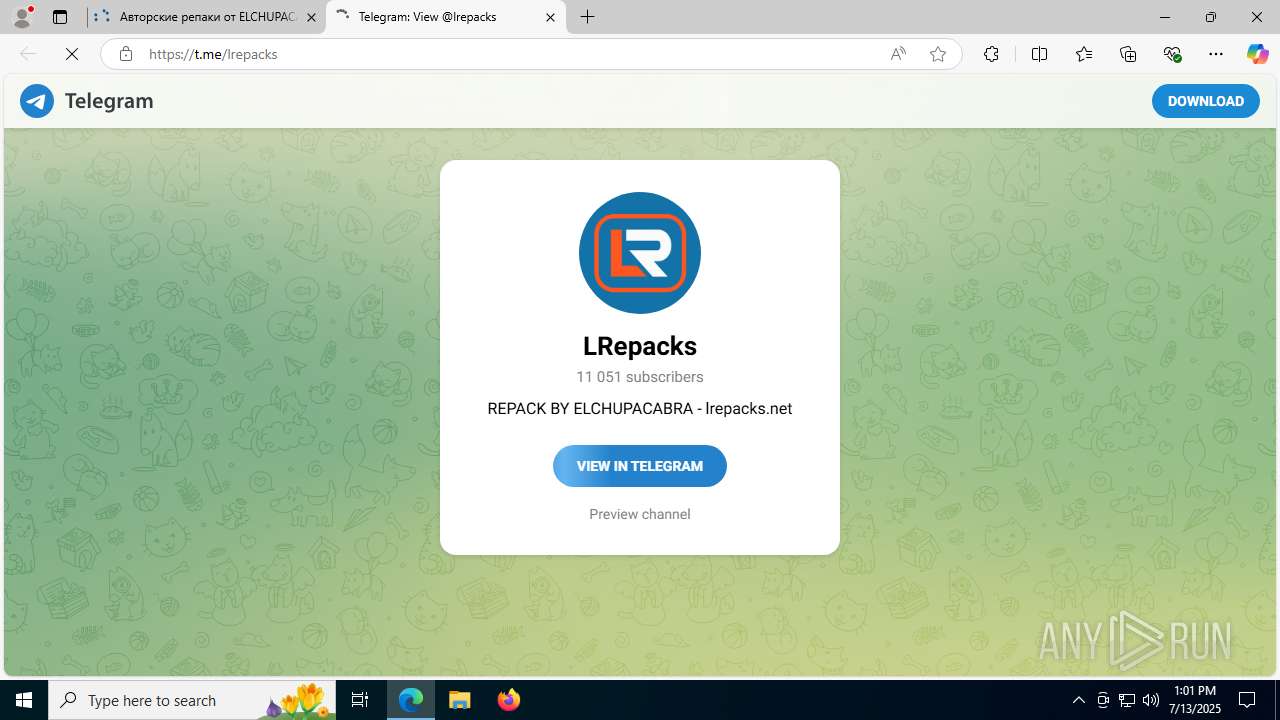1280x720 pixels.
Task: Click the Telegram logo in header
Action: [37, 101]
